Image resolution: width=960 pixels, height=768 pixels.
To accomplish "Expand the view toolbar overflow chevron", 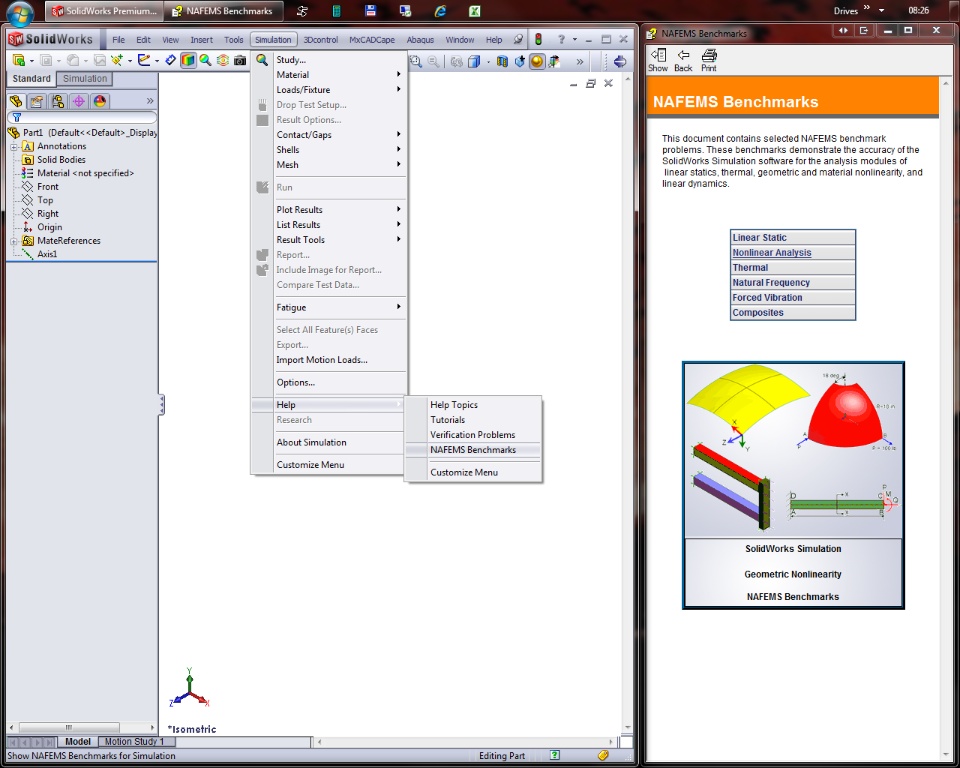I will [x=580, y=61].
